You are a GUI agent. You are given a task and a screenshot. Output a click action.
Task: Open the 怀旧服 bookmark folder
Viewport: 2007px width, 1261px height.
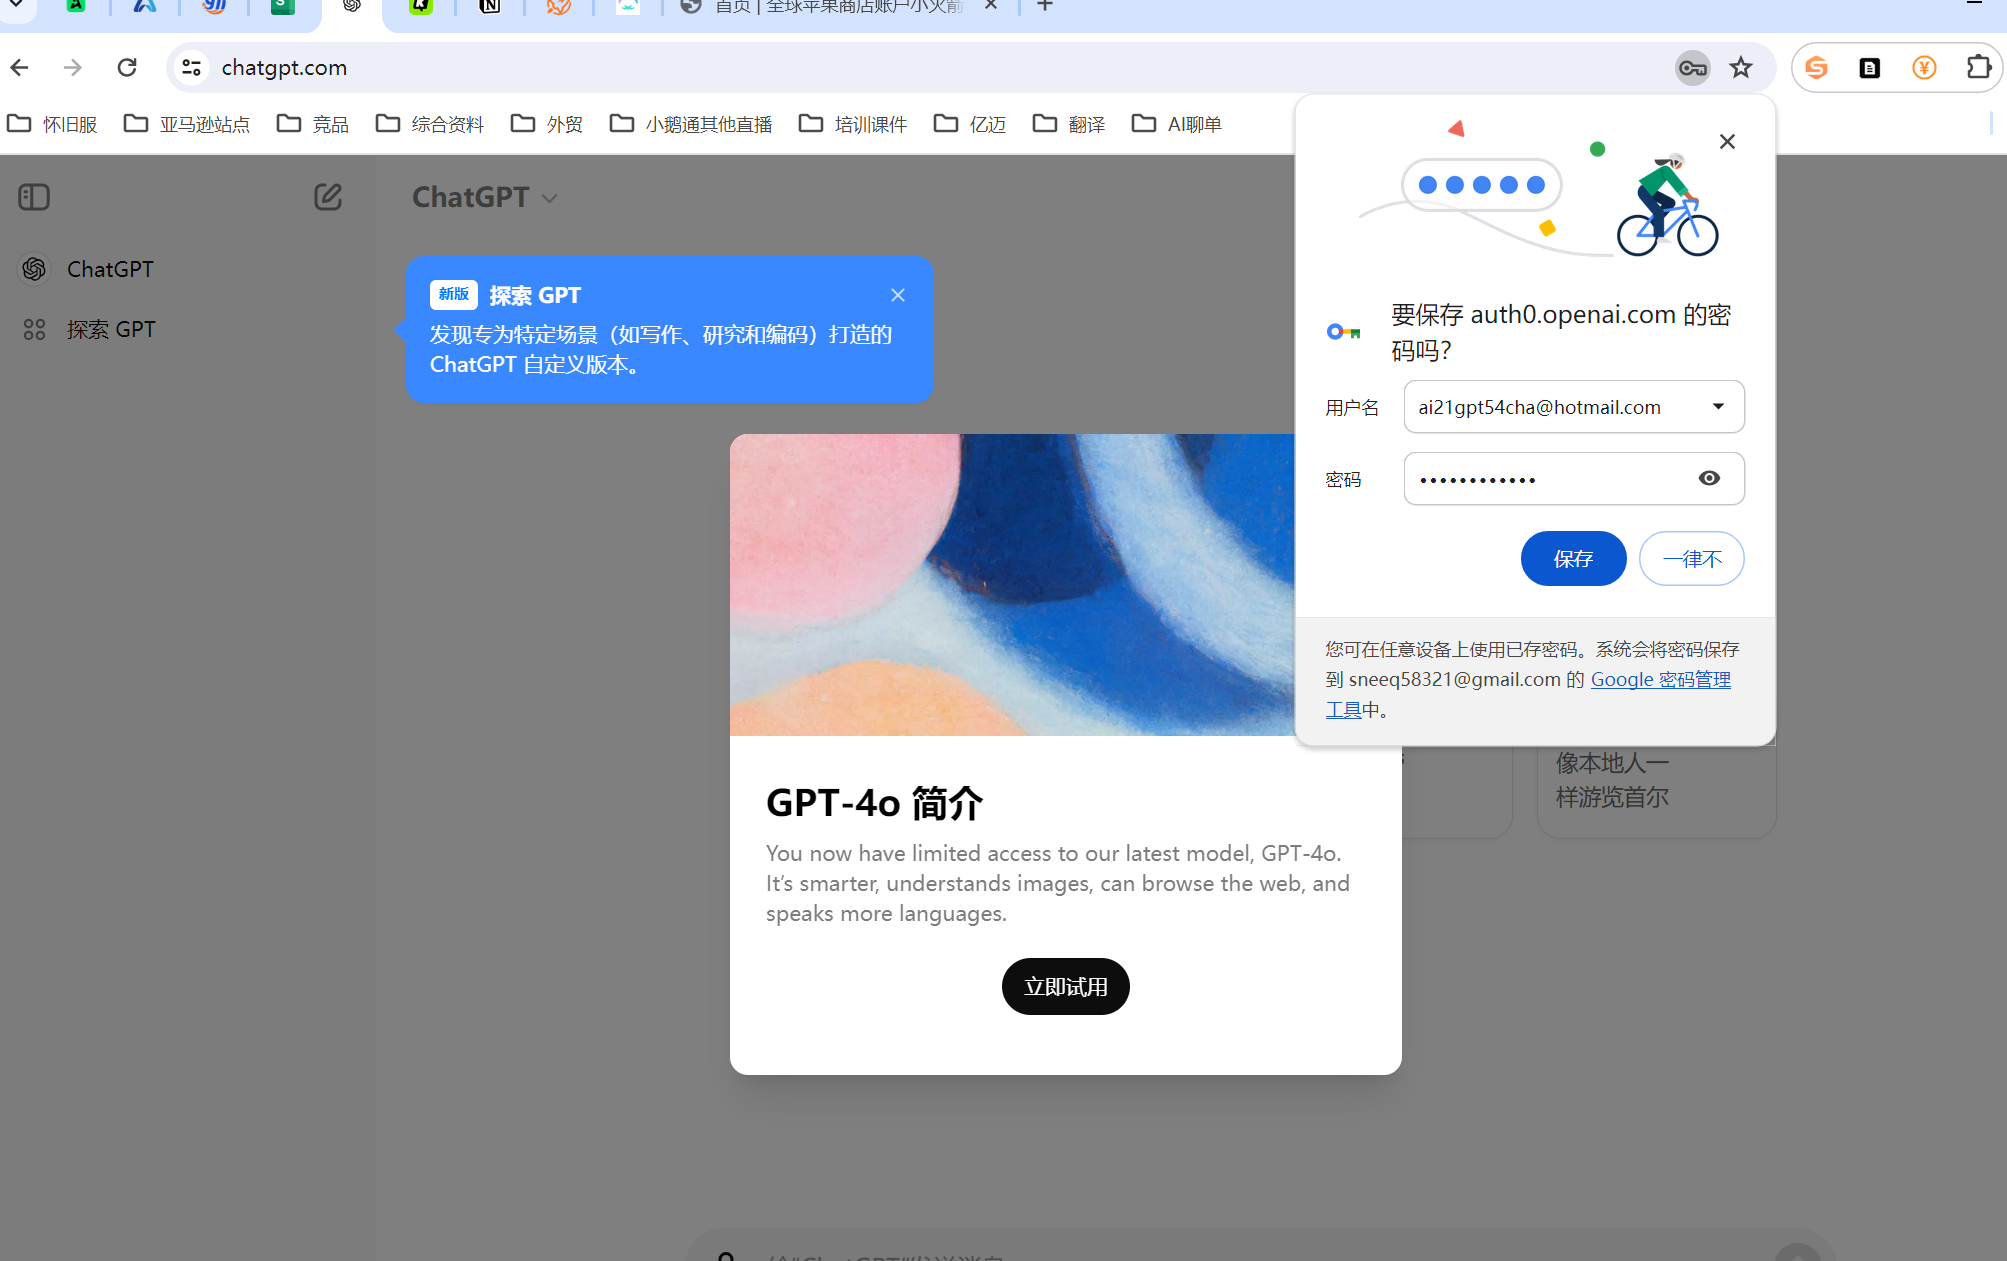52,124
